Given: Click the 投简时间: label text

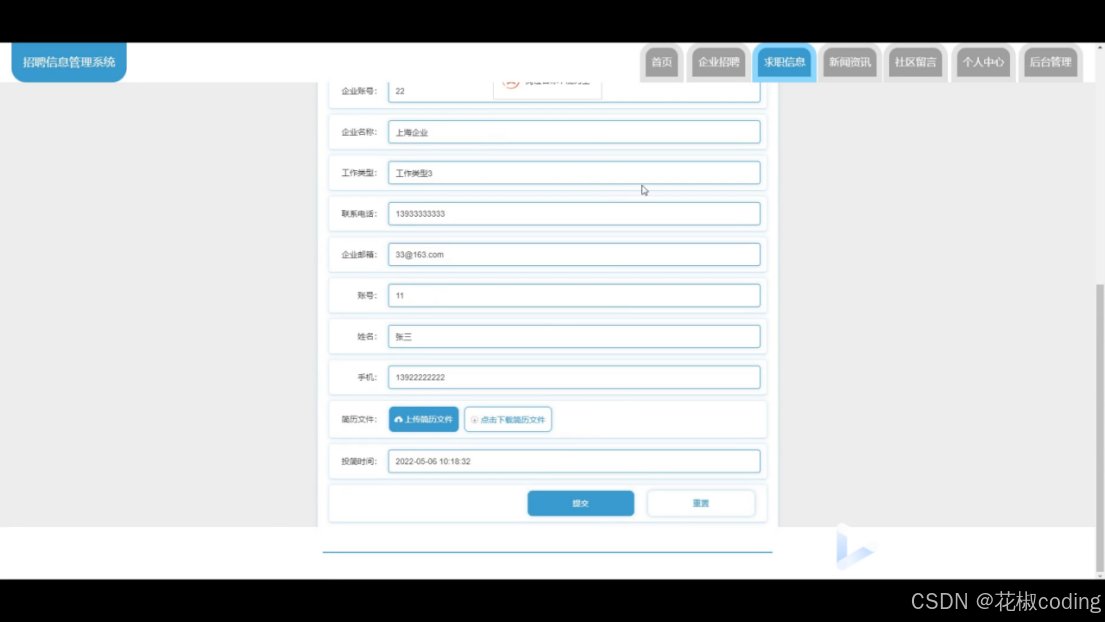Looking at the screenshot, I should (x=359, y=461).
